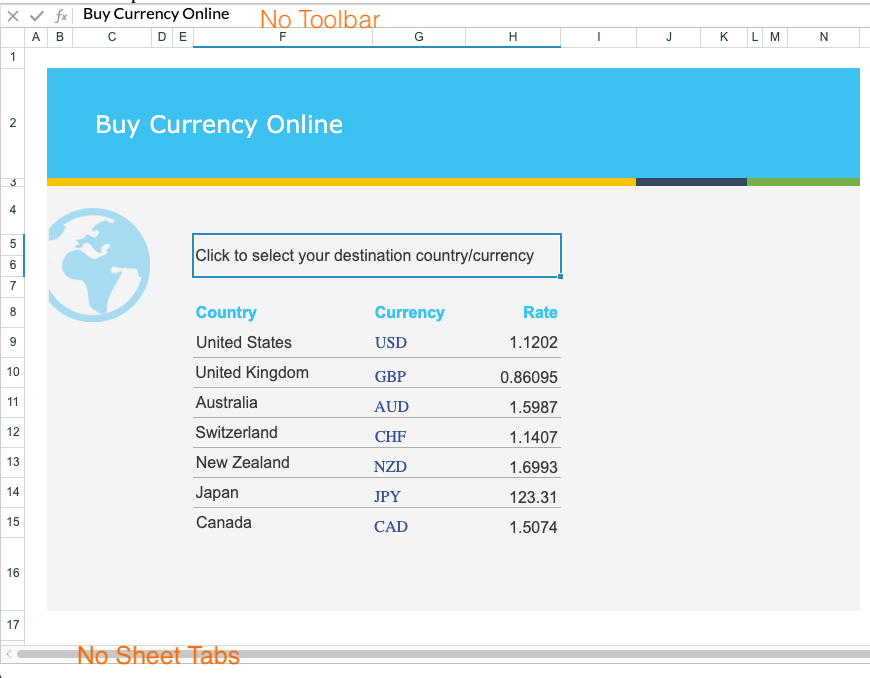Viewport: 870px width, 678px height.
Task: Click the GBP currency link
Action: [390, 377]
